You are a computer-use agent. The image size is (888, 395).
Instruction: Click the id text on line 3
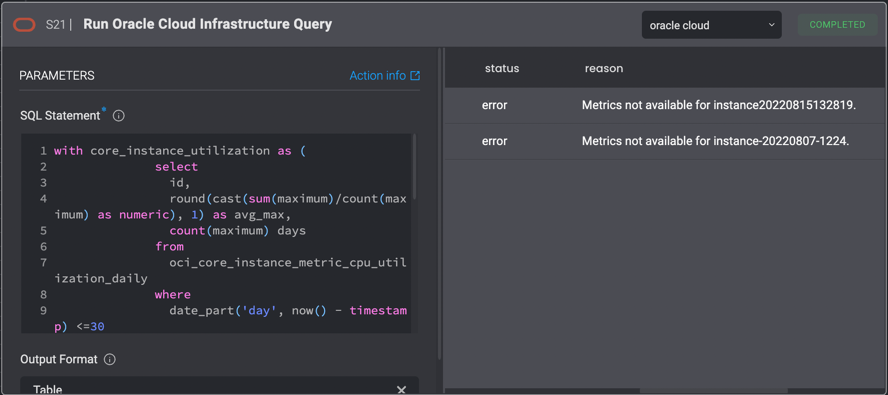click(180, 183)
